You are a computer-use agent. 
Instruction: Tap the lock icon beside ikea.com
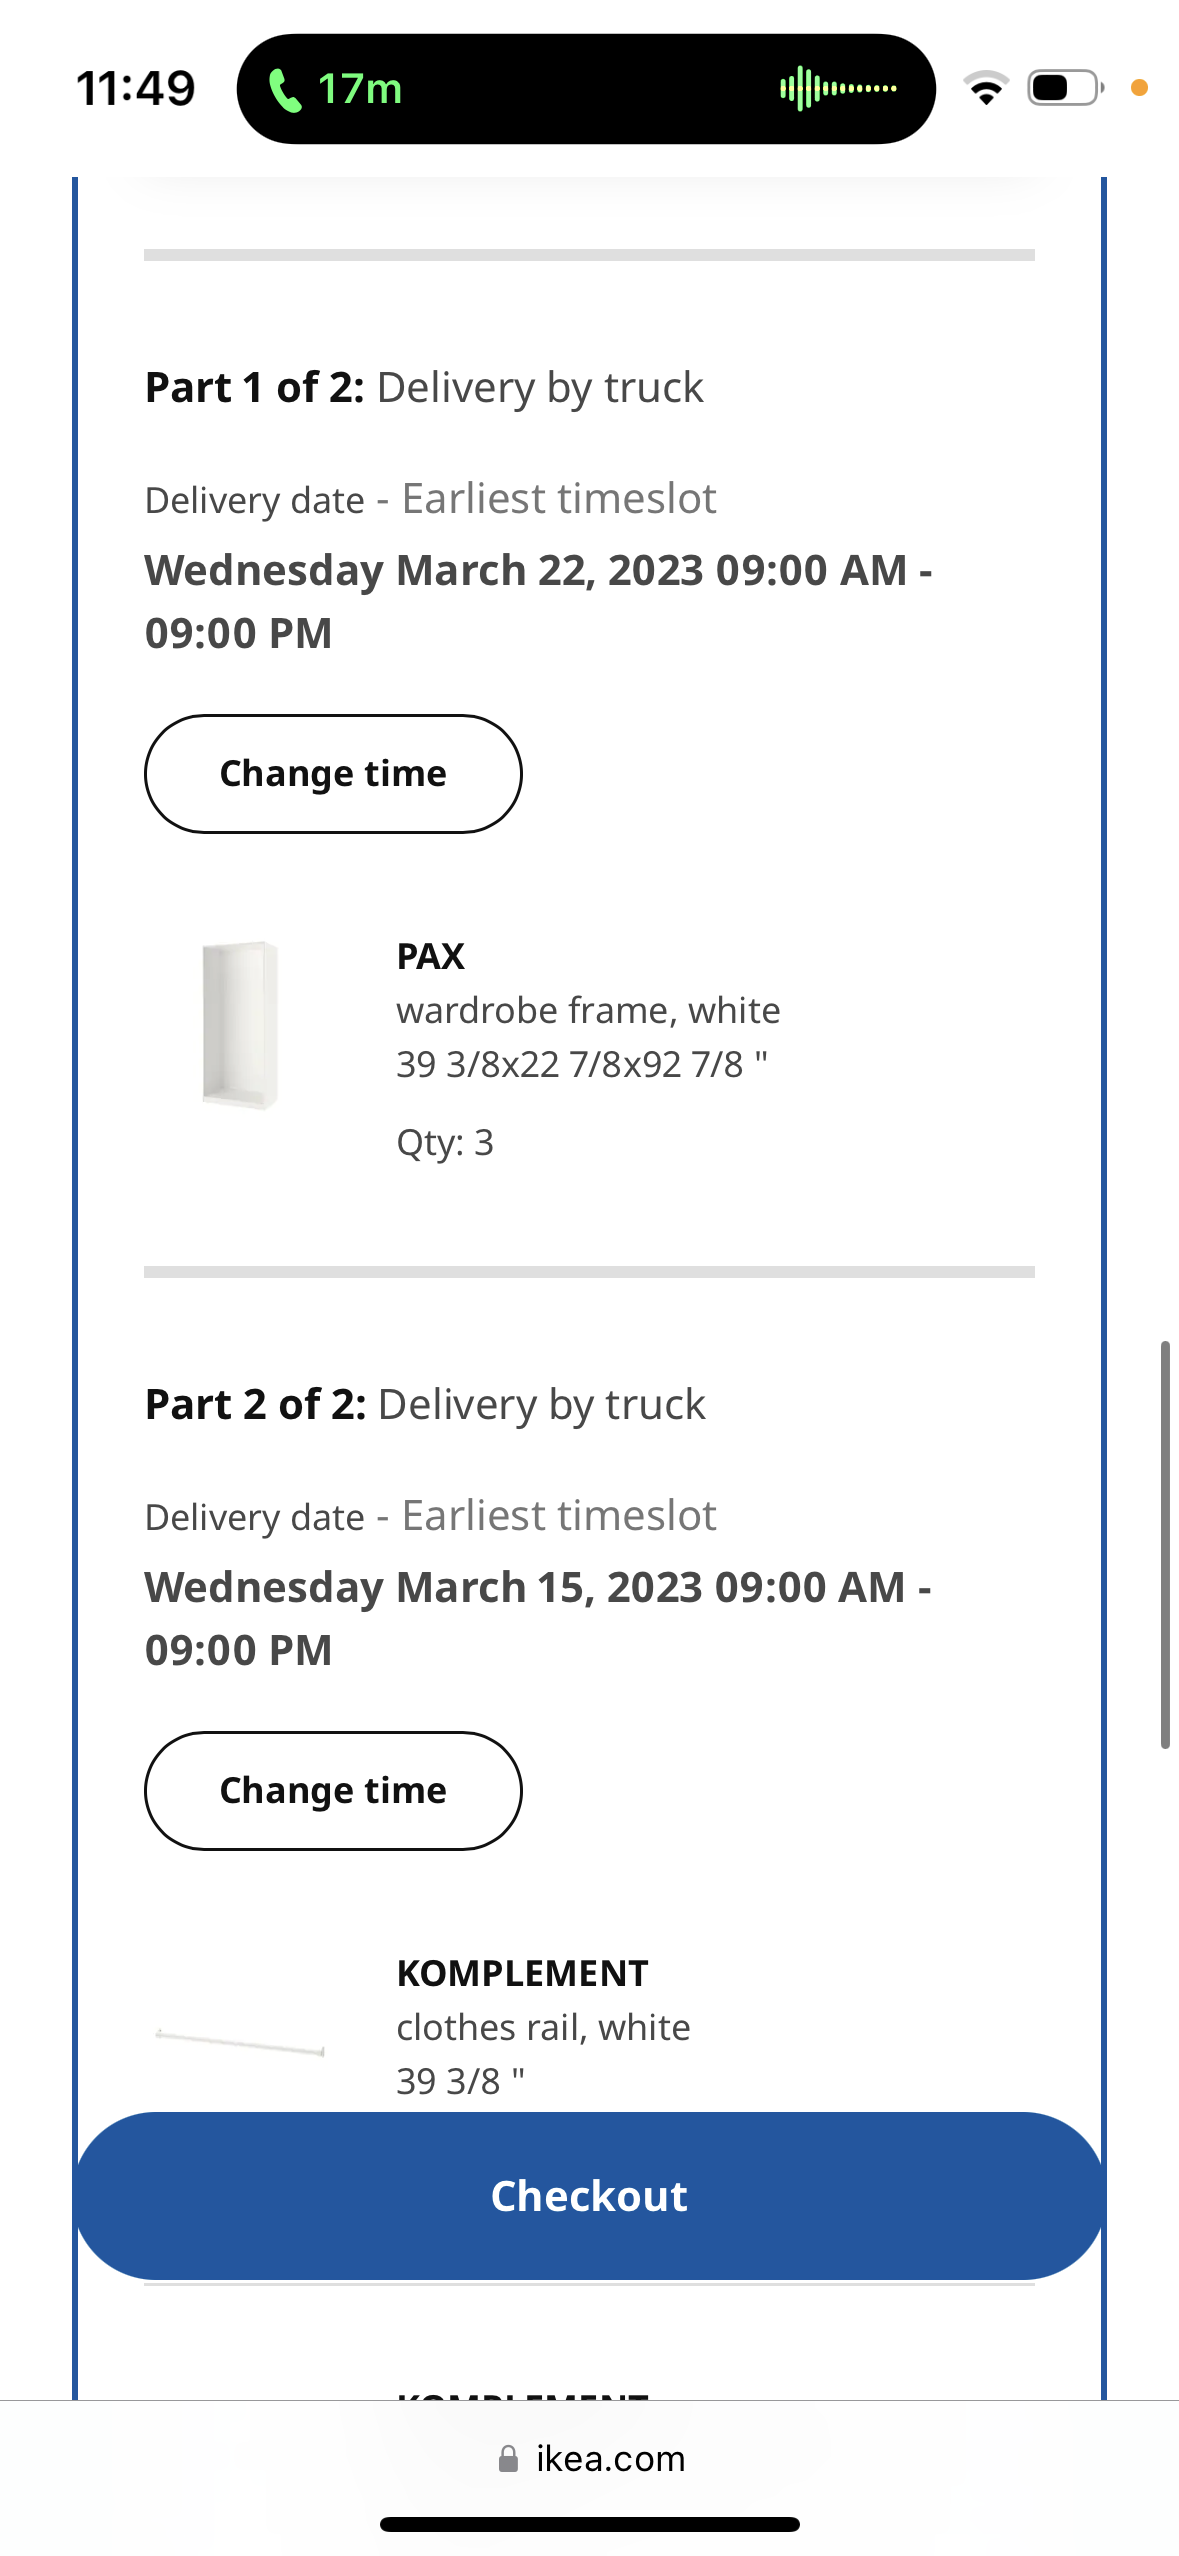(509, 2459)
